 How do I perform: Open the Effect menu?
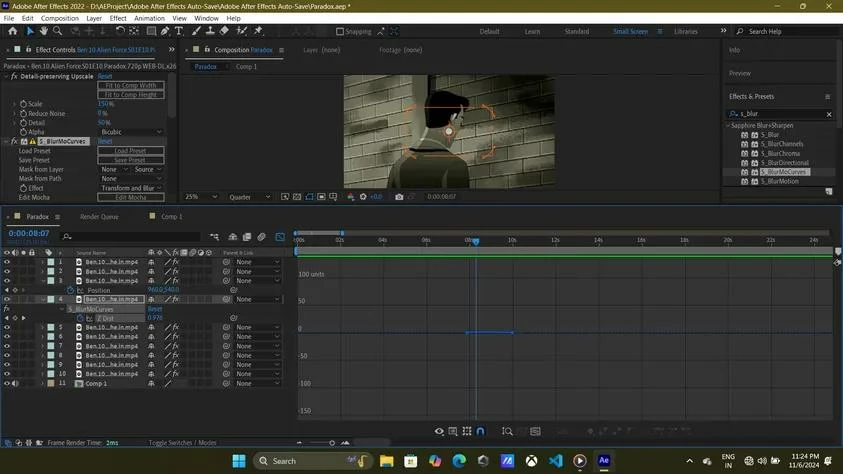[x=118, y=18]
